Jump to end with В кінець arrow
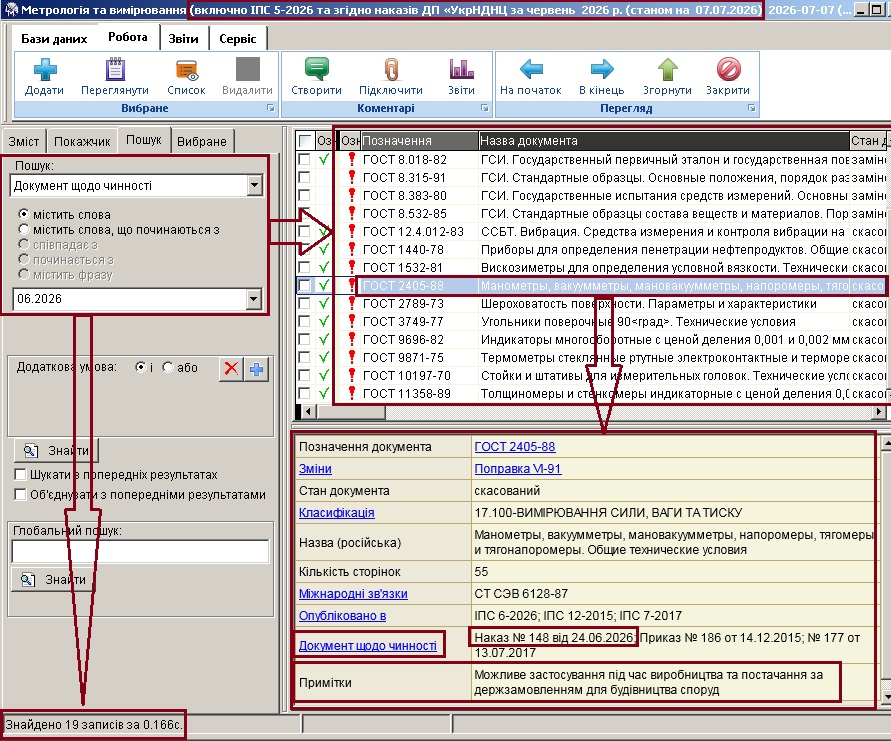Image resolution: width=891 pixels, height=741 pixels. coord(602,69)
